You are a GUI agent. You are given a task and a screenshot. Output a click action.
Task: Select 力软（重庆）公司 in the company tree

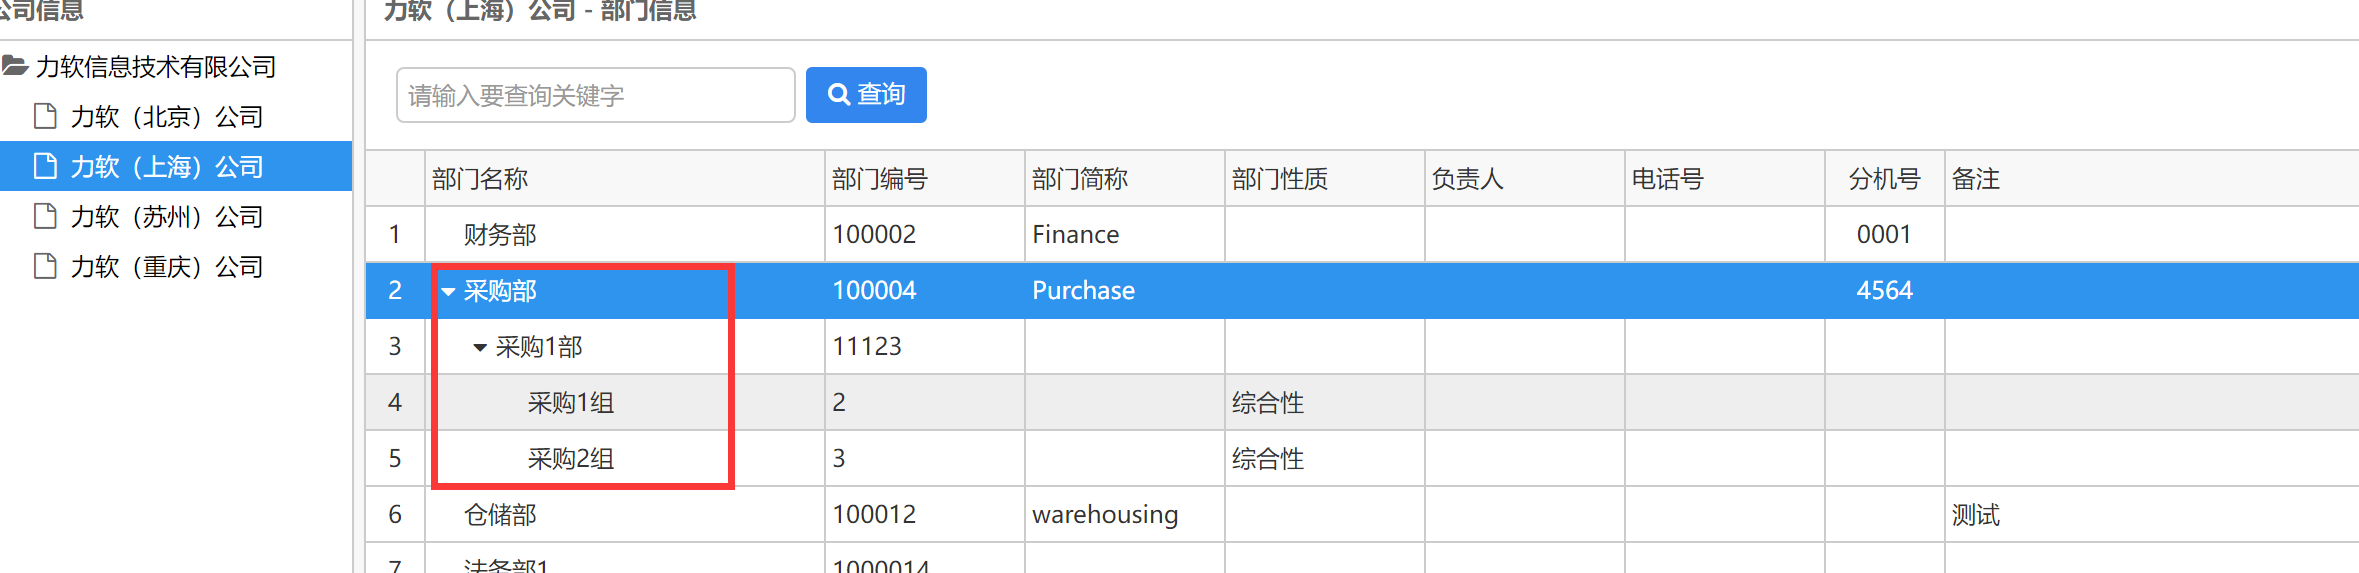pyautogui.click(x=167, y=267)
